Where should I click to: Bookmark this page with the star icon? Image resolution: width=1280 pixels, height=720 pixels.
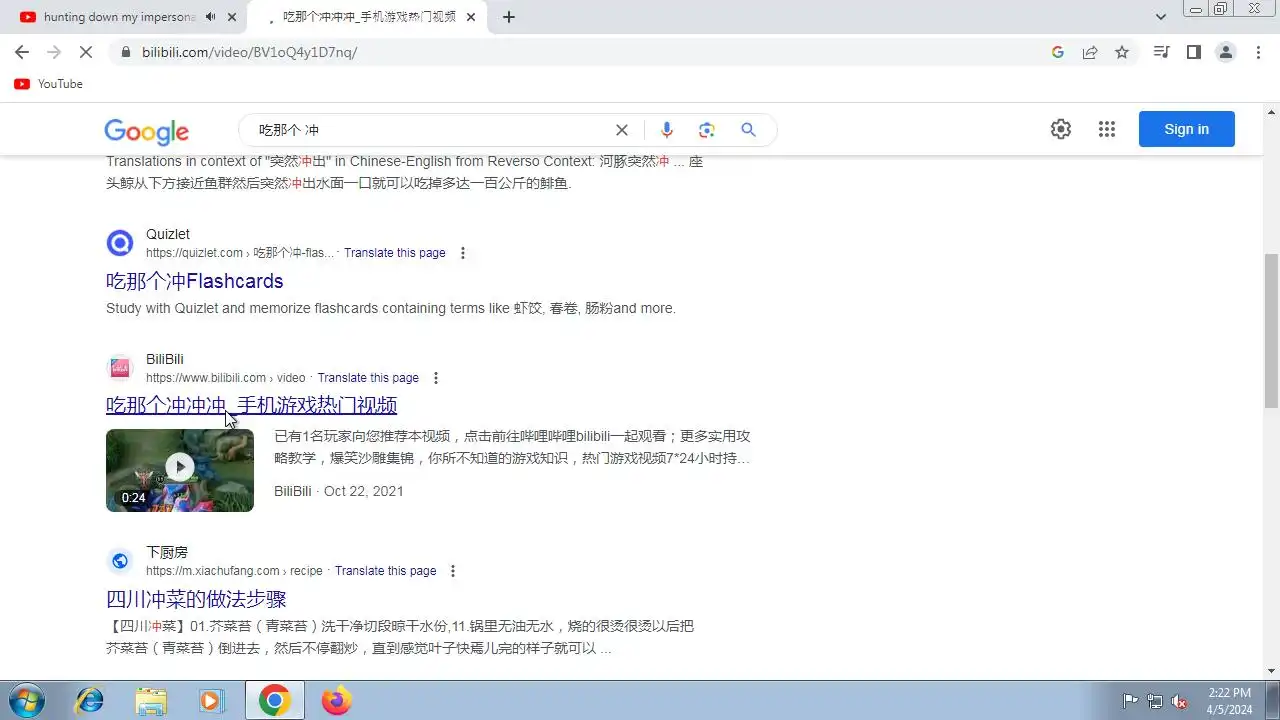[1122, 52]
